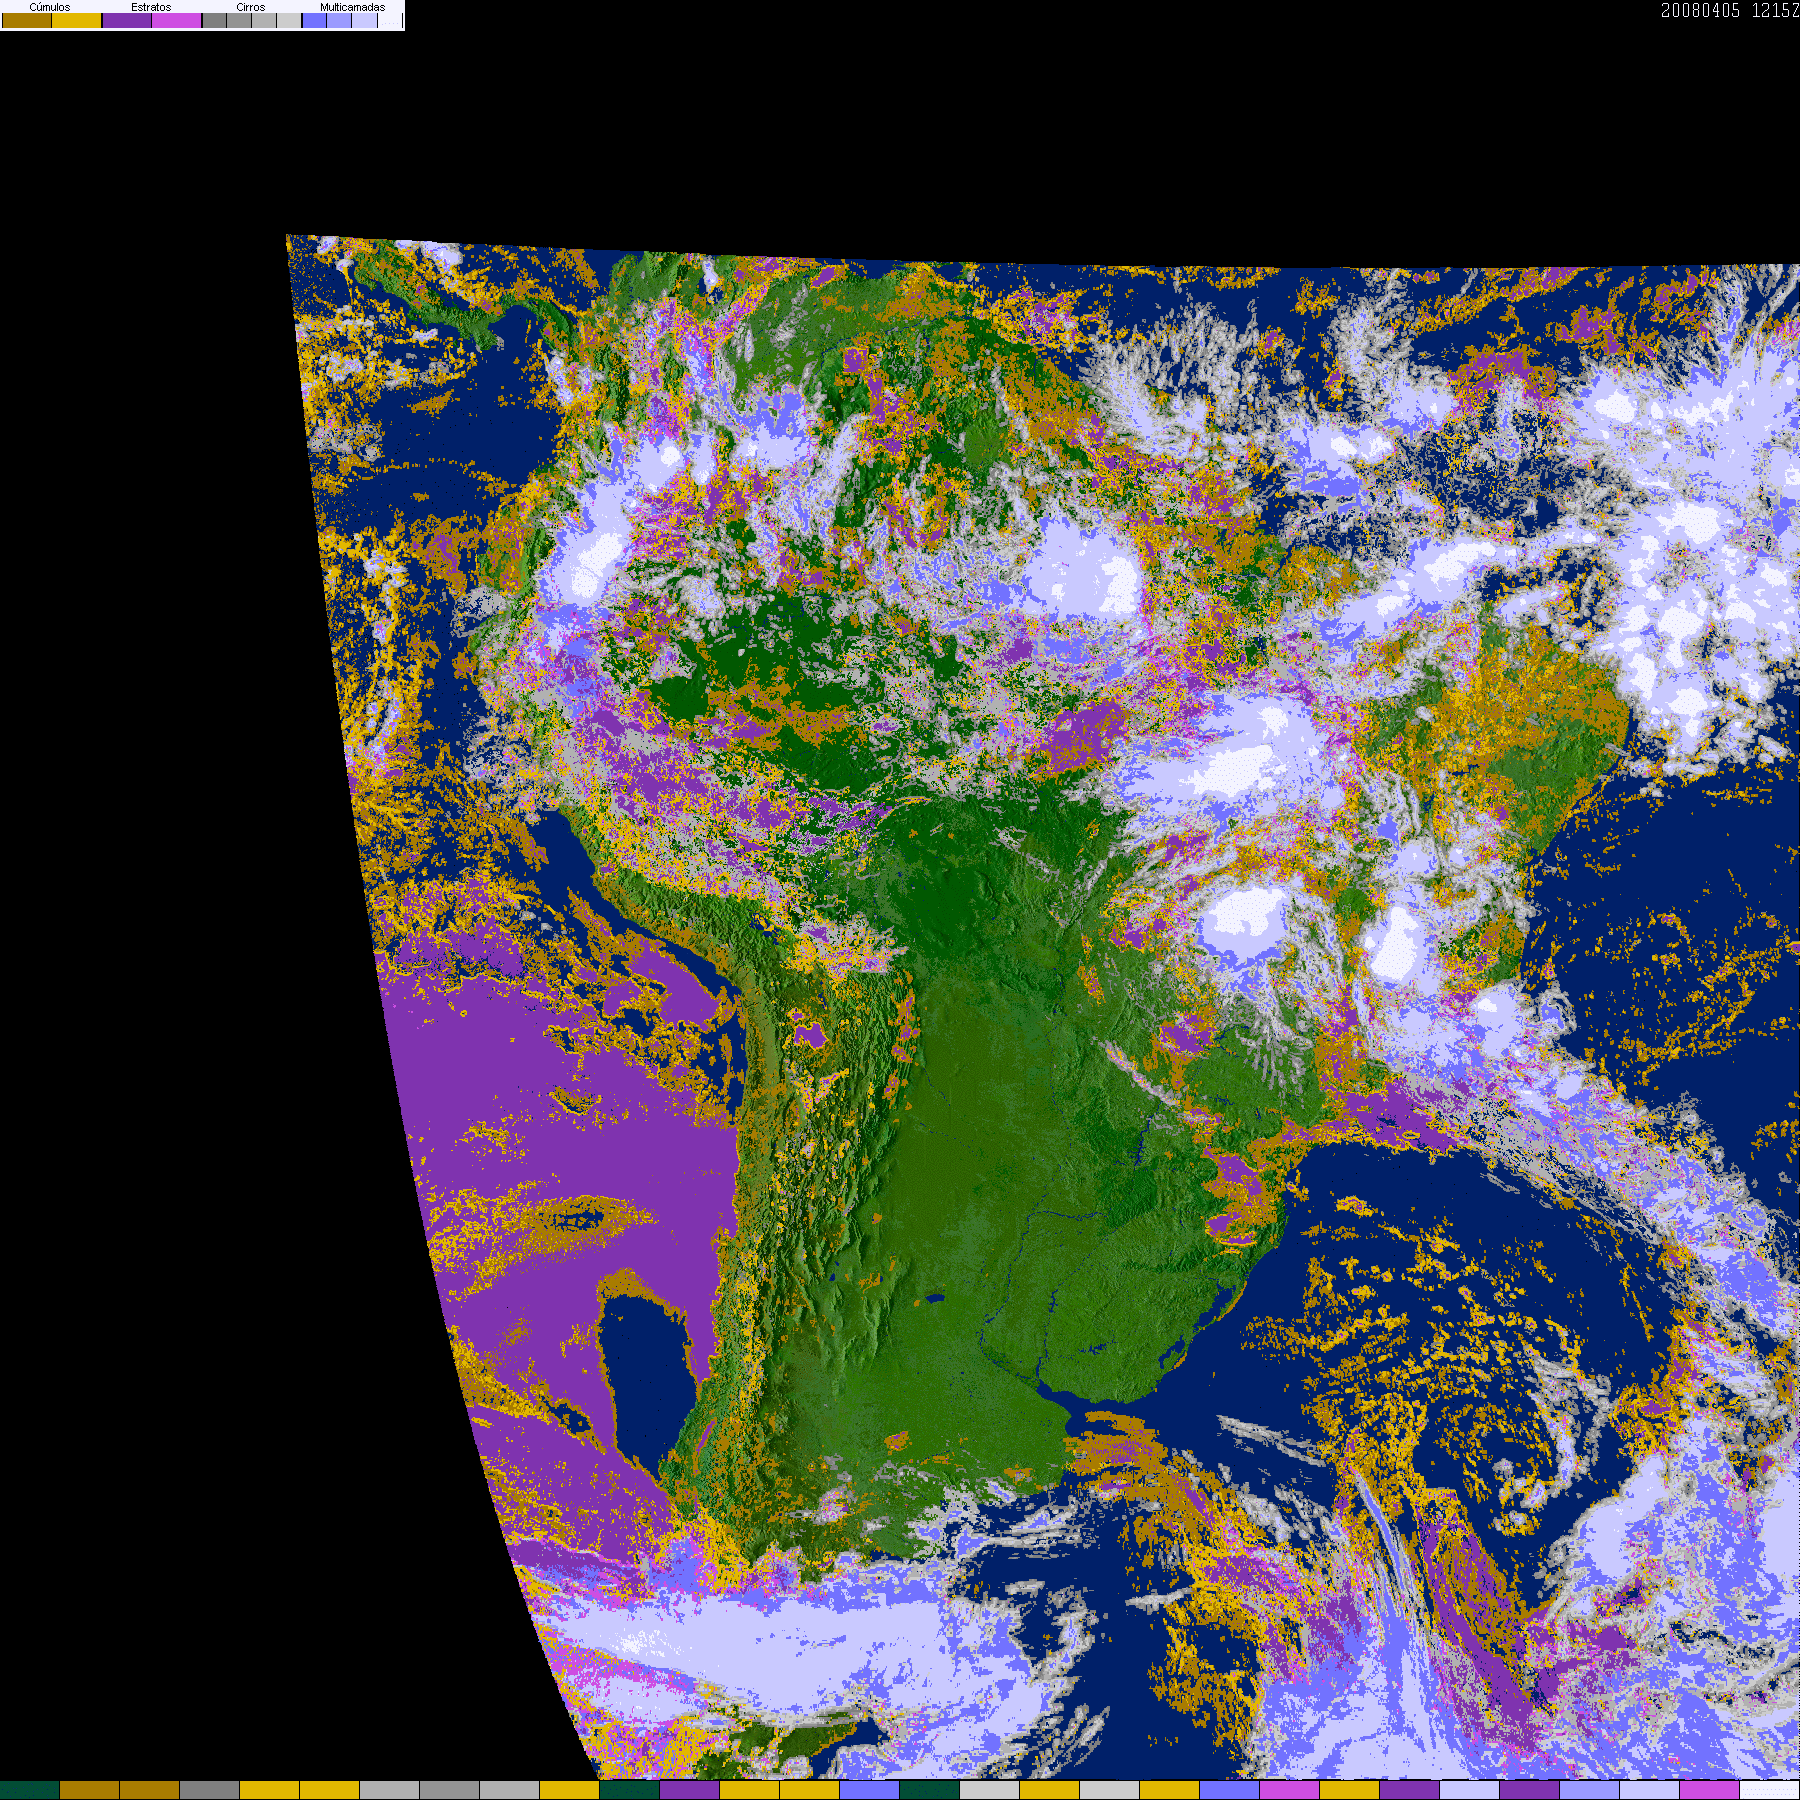Pick the darkest grey Cirros swatch
The height and width of the screenshot is (1800, 1800).
pos(214,20)
